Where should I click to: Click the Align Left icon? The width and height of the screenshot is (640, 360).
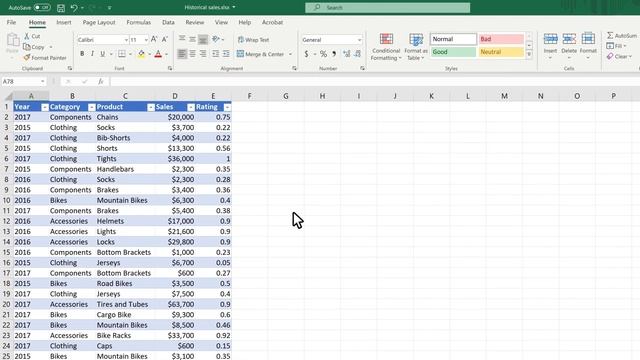click(182, 54)
